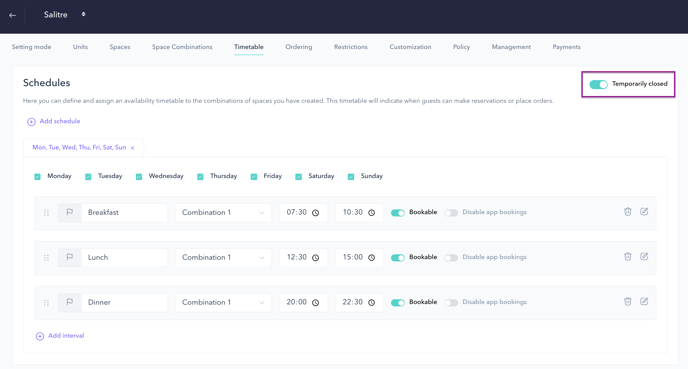688x369 pixels.
Task: Click the plus icon beside Add interval
Action: click(x=39, y=336)
